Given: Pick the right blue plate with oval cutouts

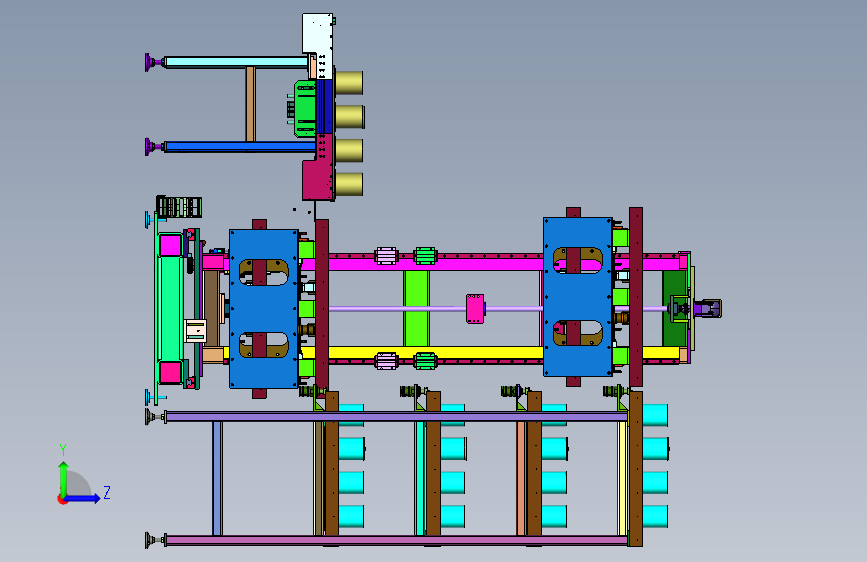Looking at the screenshot, I should click(578, 296).
